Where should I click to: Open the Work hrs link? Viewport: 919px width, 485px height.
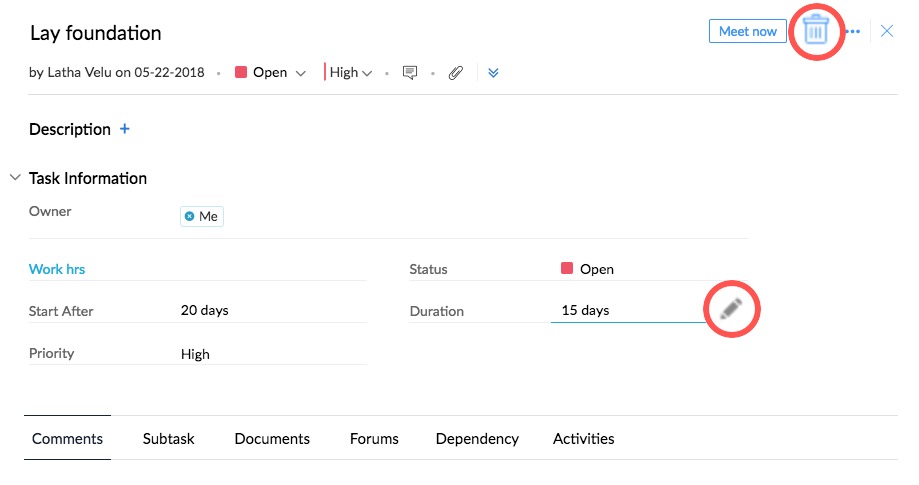coord(57,269)
